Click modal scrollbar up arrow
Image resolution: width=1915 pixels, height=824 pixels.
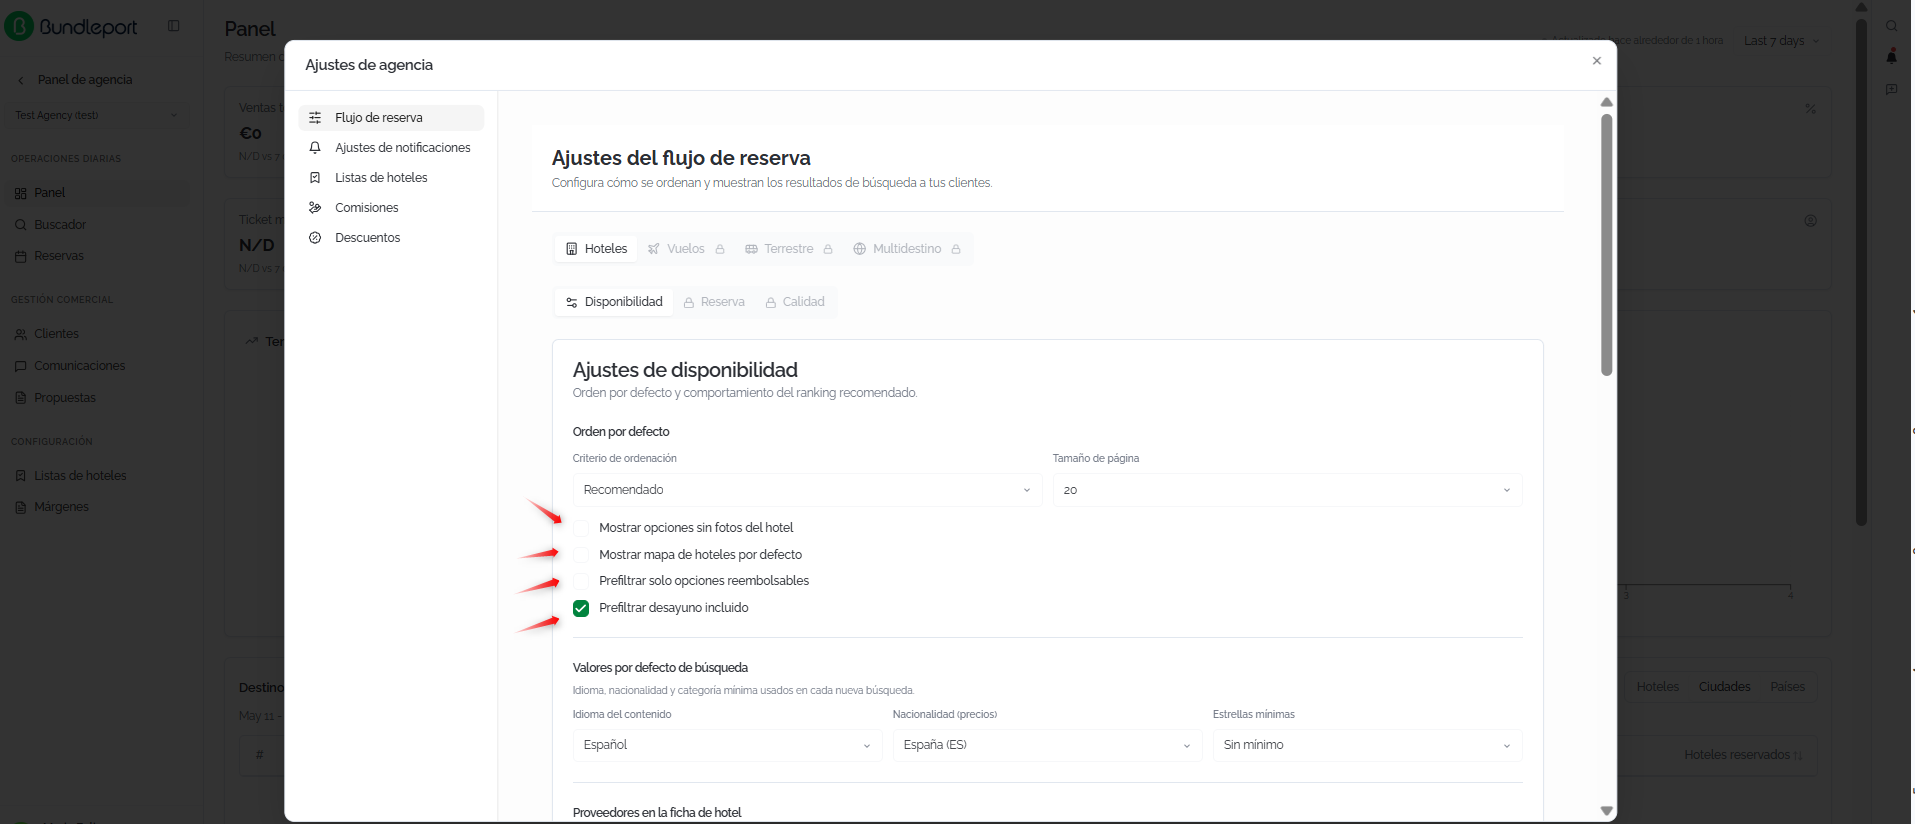[x=1606, y=102]
